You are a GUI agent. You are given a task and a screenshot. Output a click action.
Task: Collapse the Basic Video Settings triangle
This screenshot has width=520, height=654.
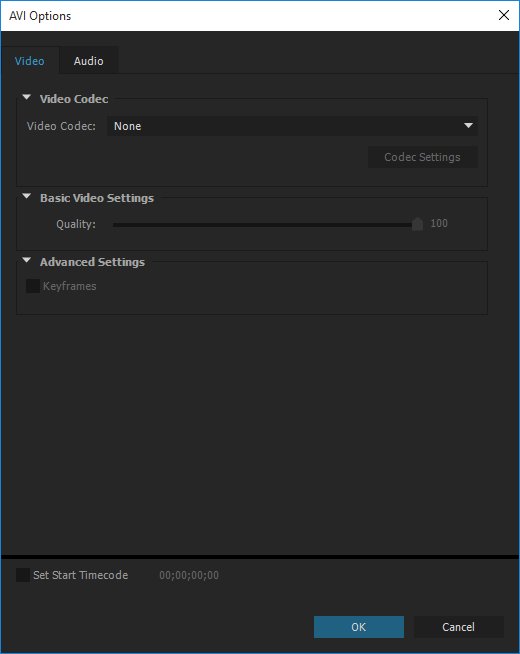tap(27, 196)
